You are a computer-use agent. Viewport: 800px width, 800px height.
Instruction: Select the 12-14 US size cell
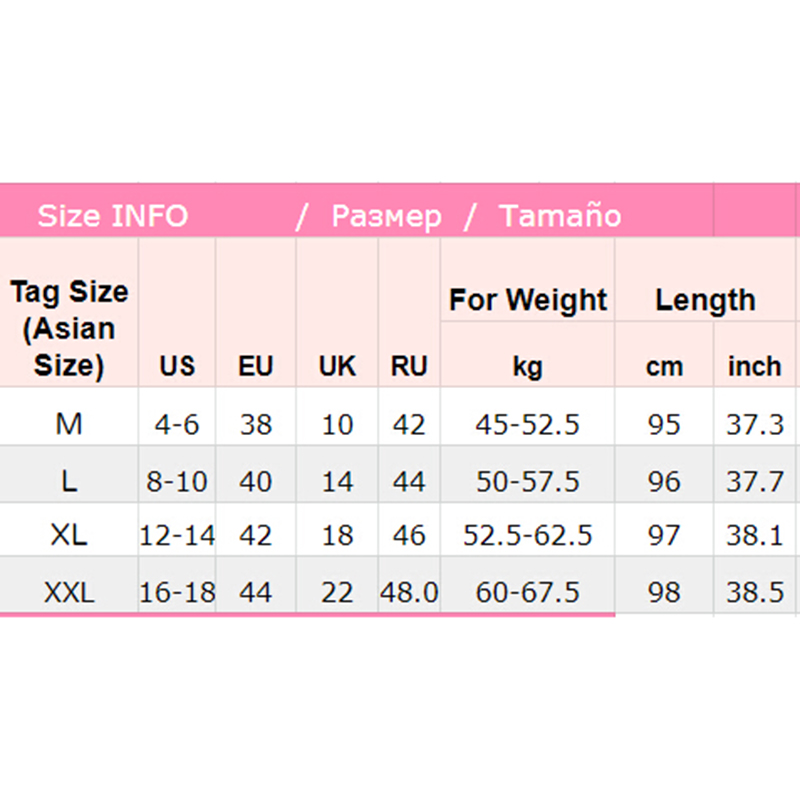click(177, 535)
